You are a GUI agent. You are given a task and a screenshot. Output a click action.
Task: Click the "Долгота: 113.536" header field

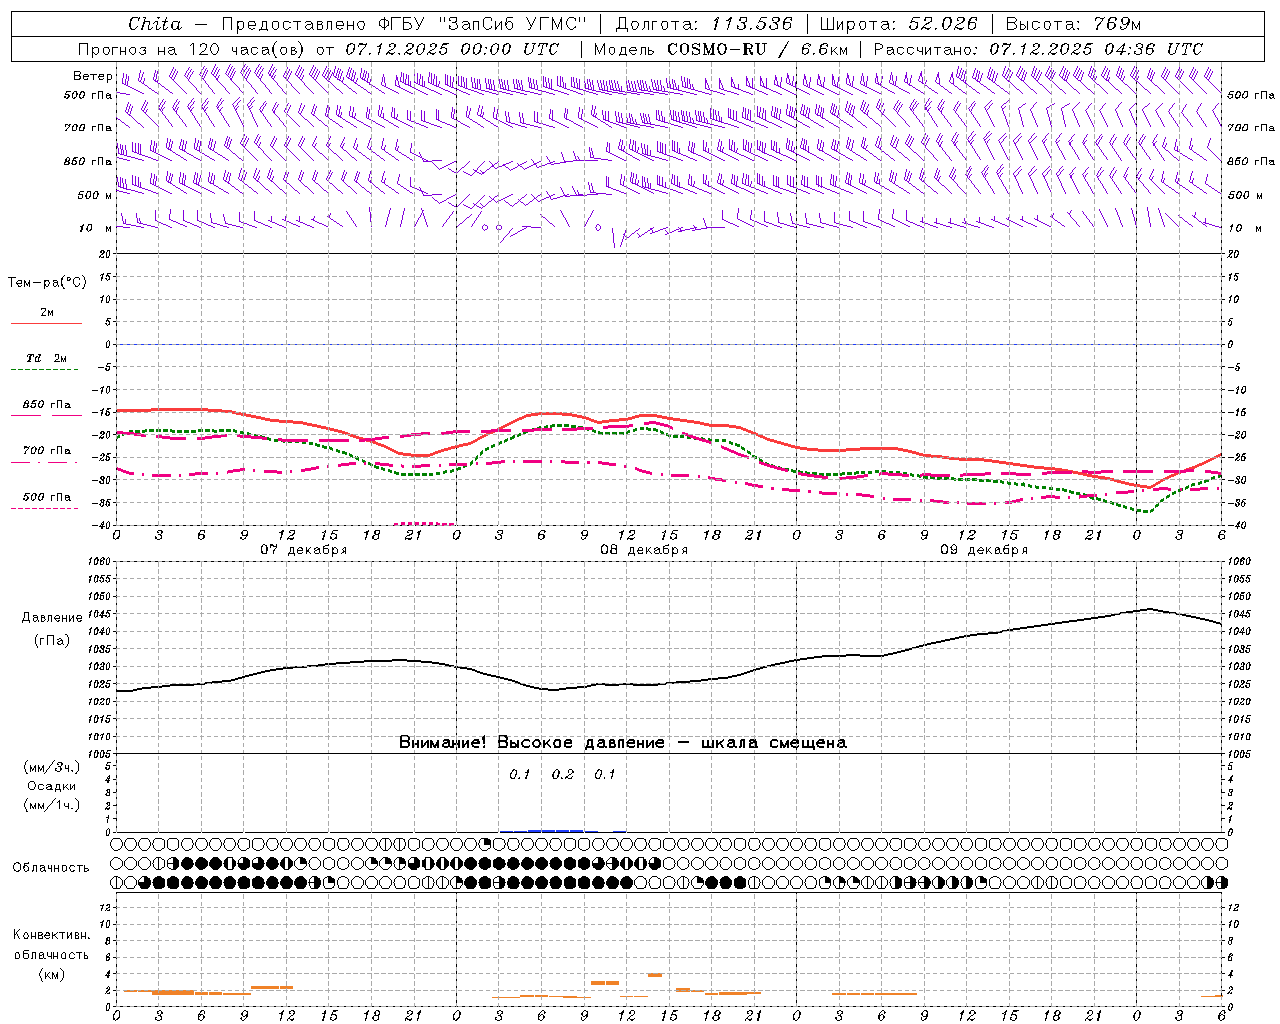[x=704, y=24]
